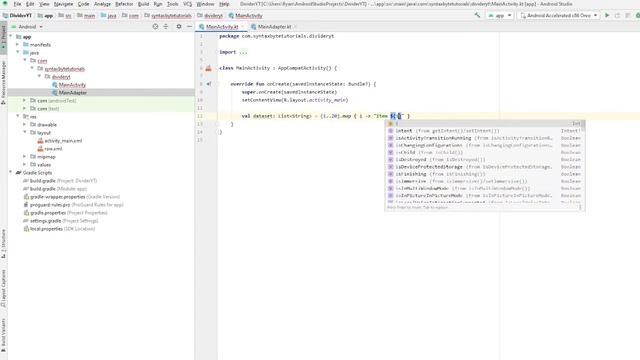This screenshot has width=640, height=360.
Task: Open the File menu
Action: pyautogui.click(x=17, y=4)
